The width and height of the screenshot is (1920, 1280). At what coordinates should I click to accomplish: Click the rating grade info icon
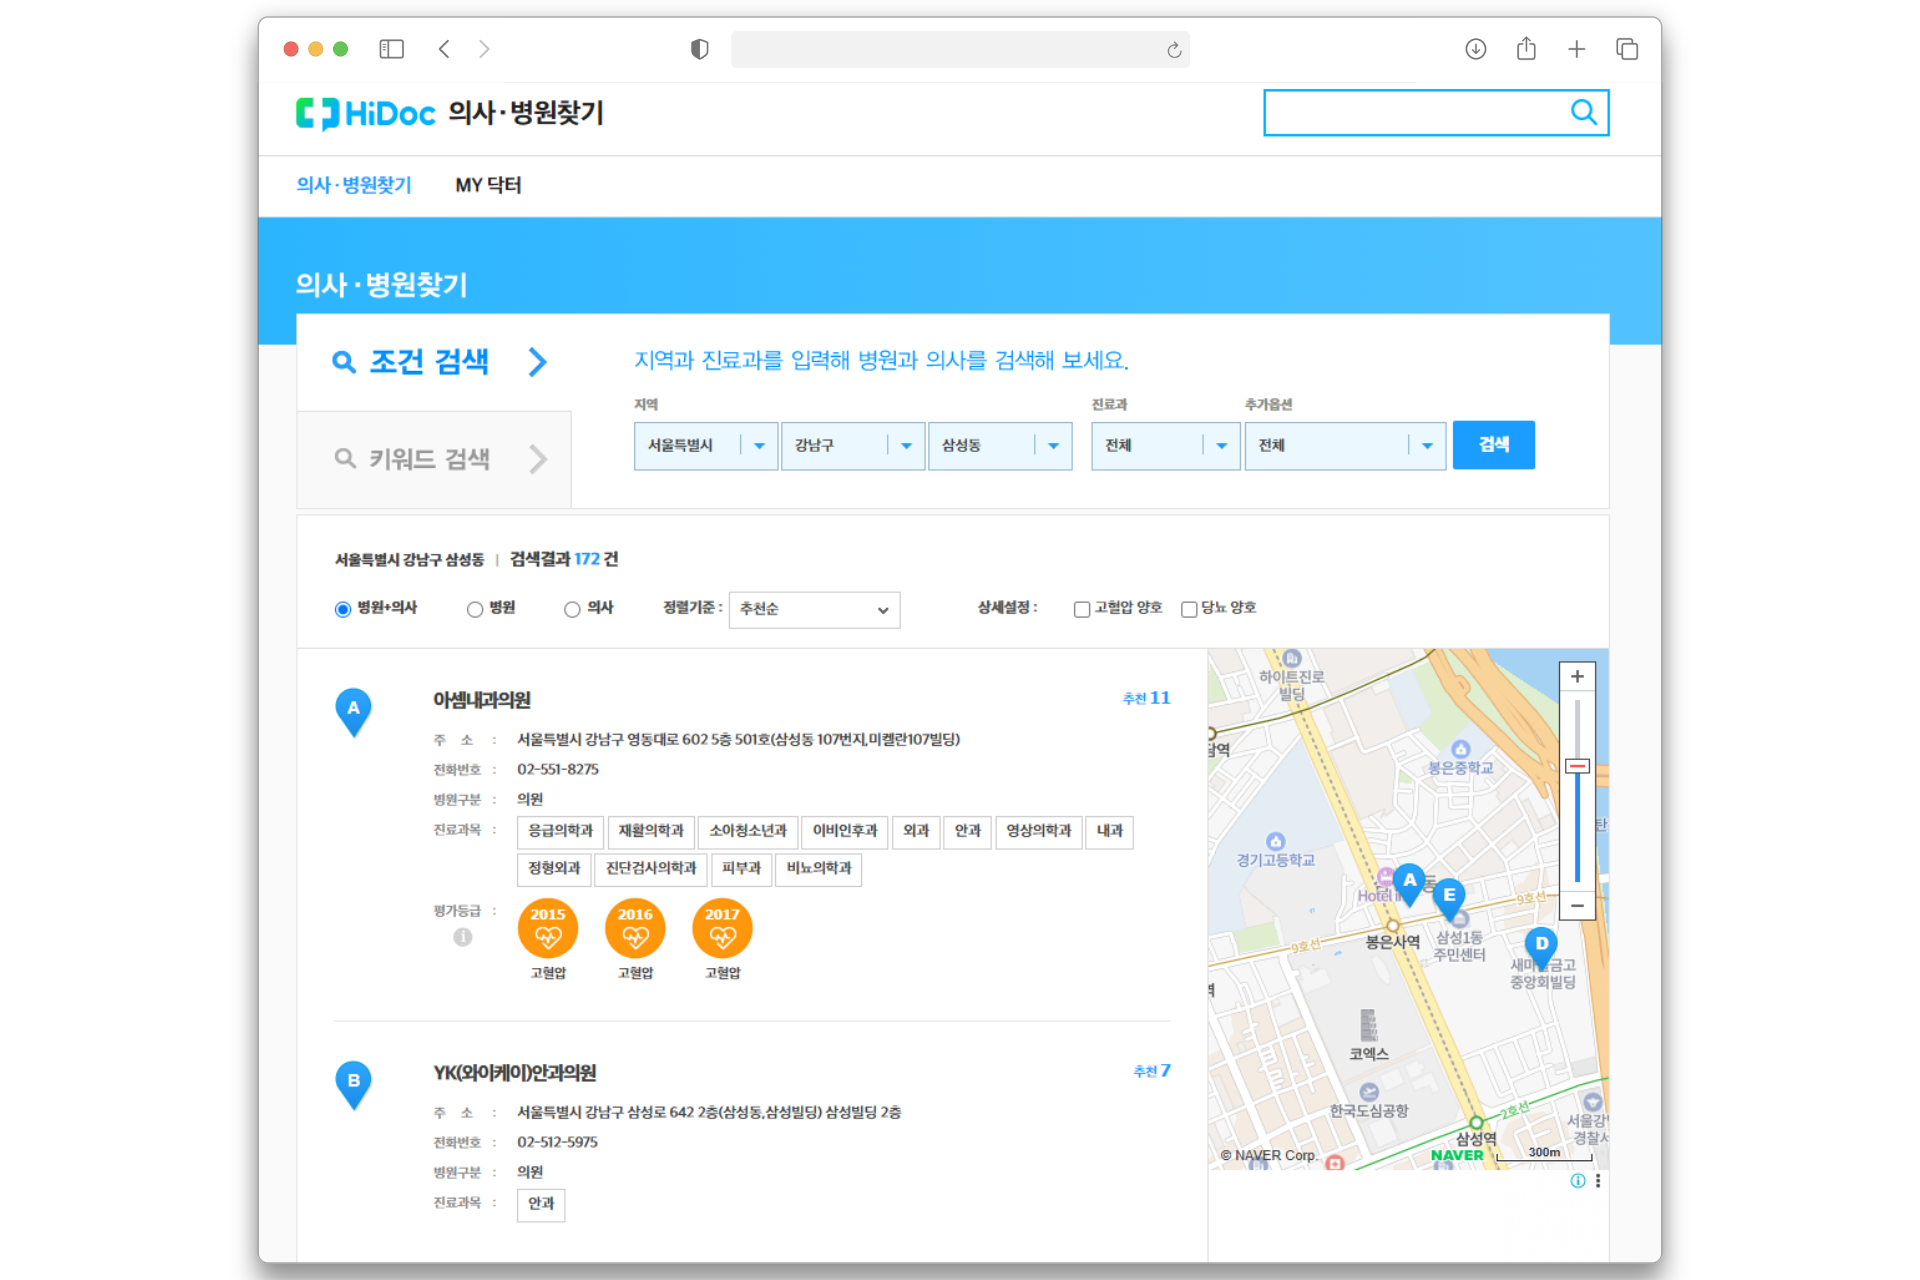point(462,937)
